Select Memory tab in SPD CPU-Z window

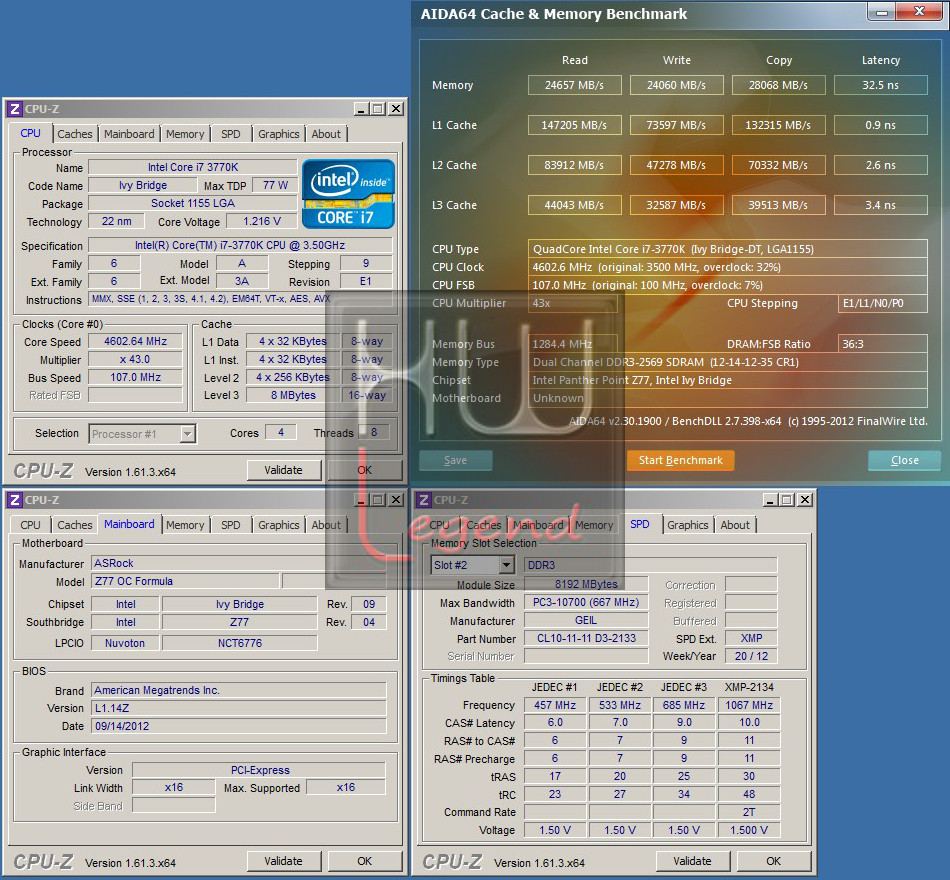pyautogui.click(x=594, y=525)
